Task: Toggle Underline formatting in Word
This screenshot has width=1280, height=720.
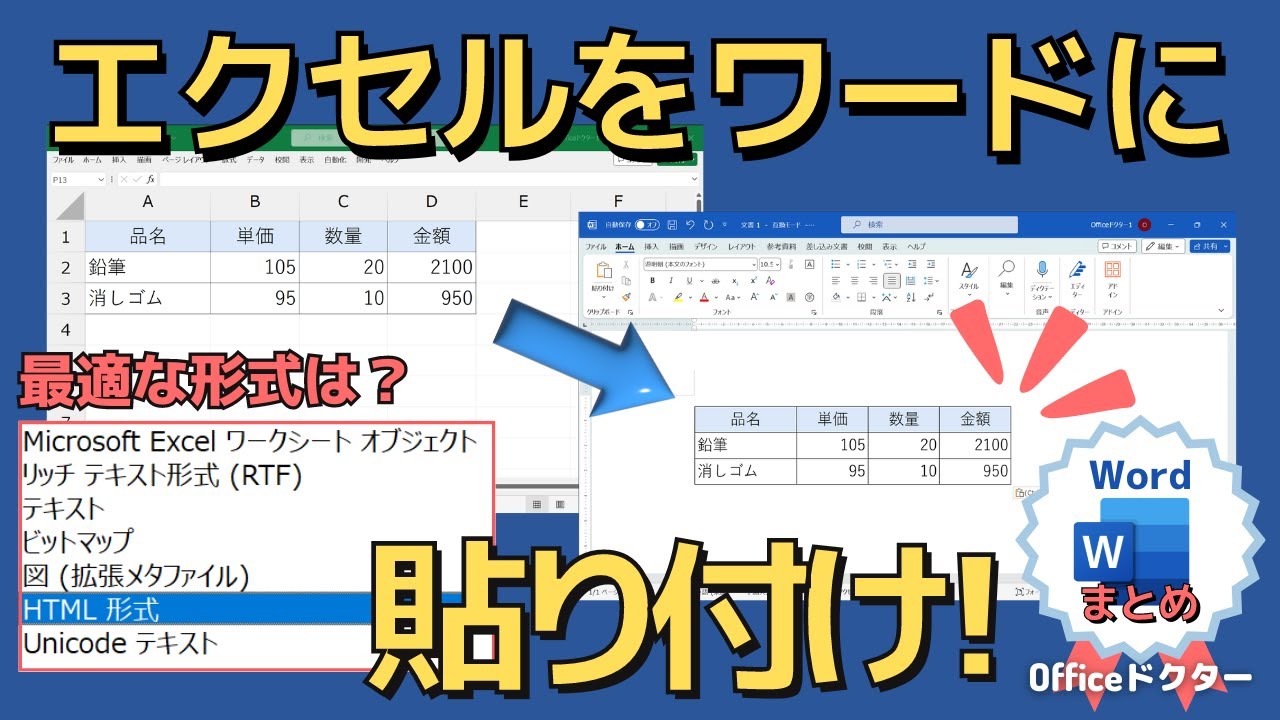Action: click(x=690, y=280)
